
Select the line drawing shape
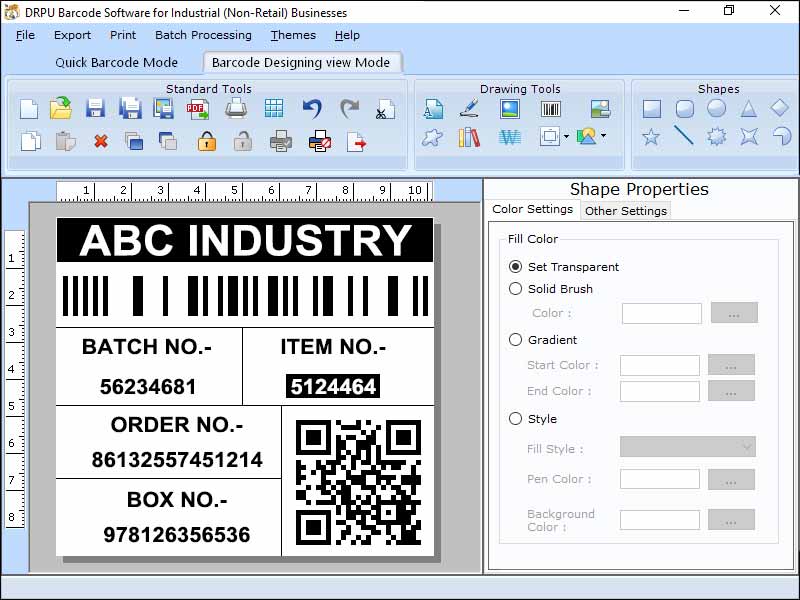[x=684, y=135]
